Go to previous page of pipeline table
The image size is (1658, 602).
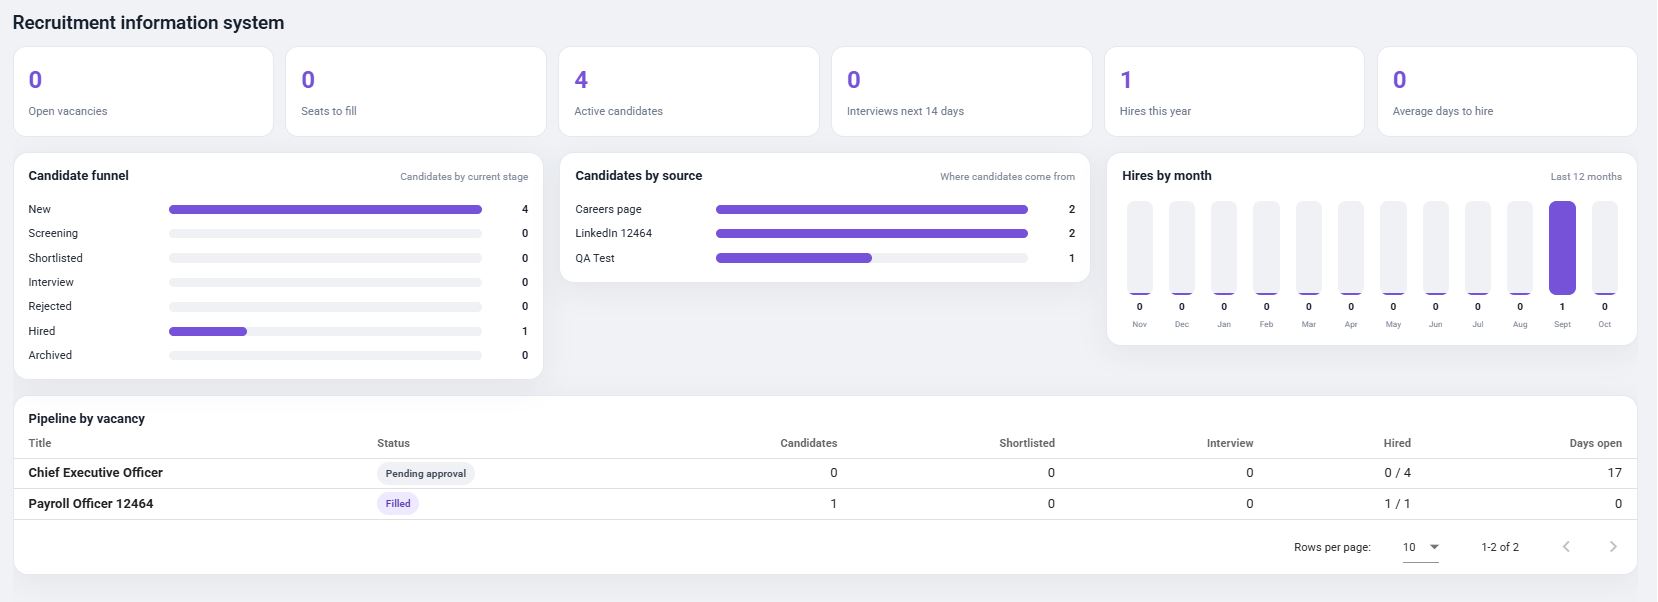pos(1566,546)
